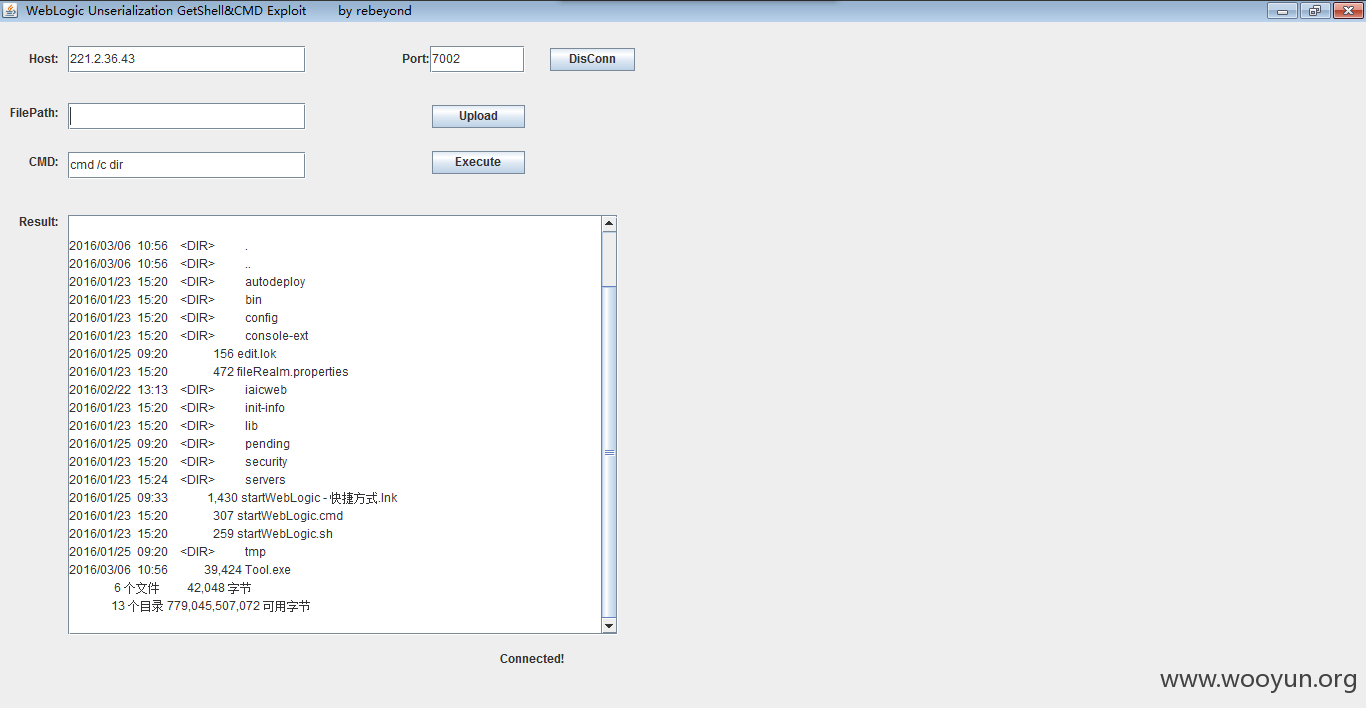The image size is (1366, 708).
Task: Click the window title text
Action: pyautogui.click(x=219, y=11)
